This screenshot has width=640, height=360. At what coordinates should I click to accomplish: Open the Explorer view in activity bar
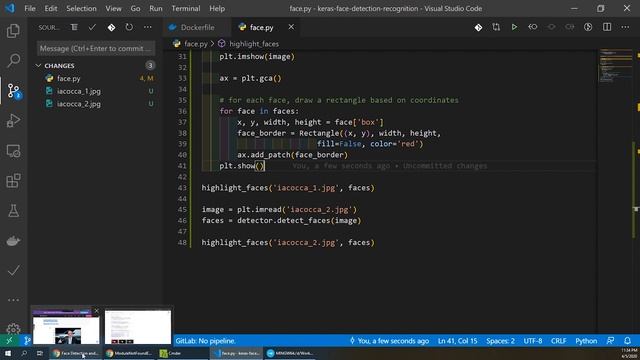pyautogui.click(x=13, y=31)
